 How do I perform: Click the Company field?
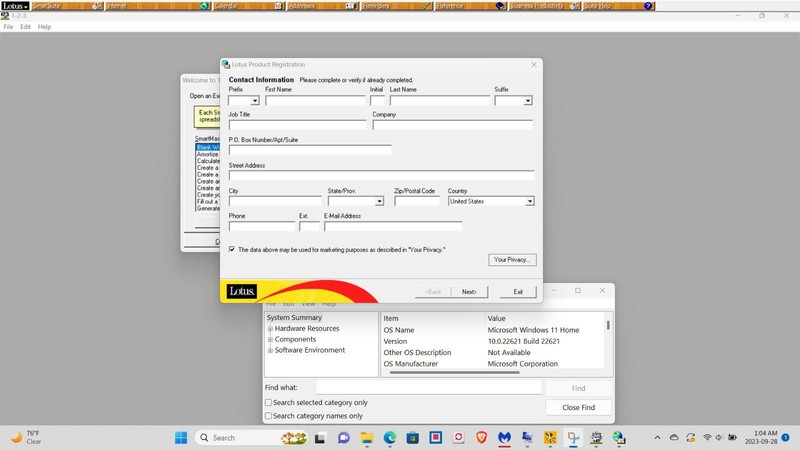point(453,125)
